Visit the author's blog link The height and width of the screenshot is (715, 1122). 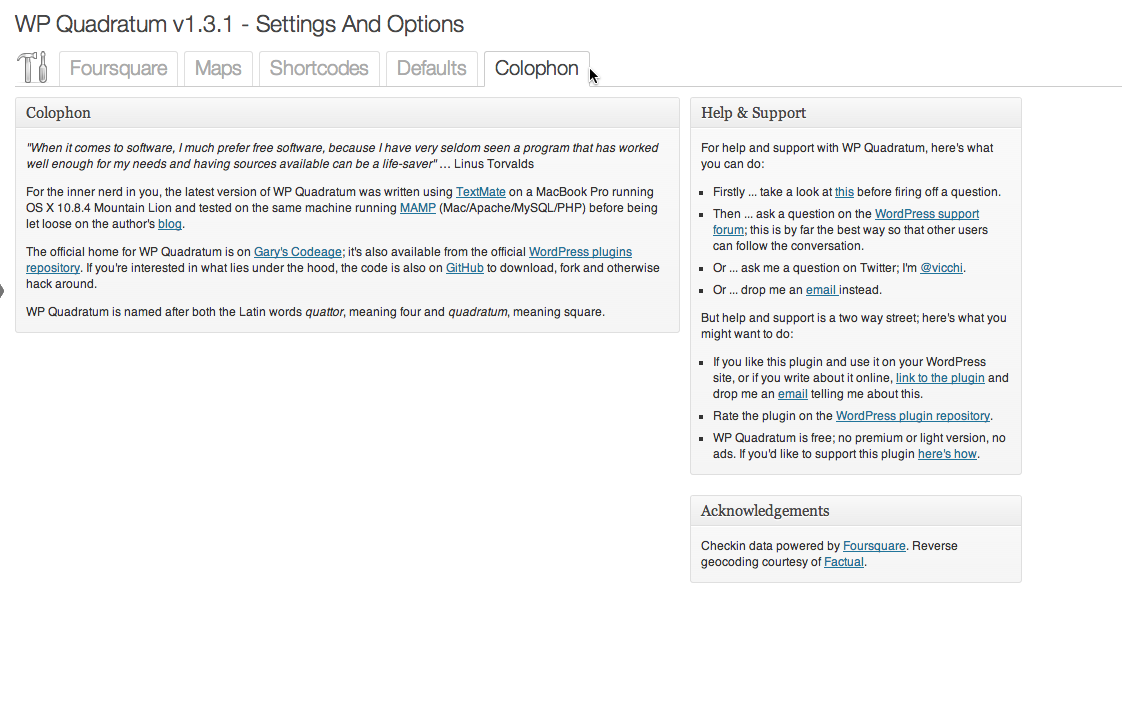point(170,224)
